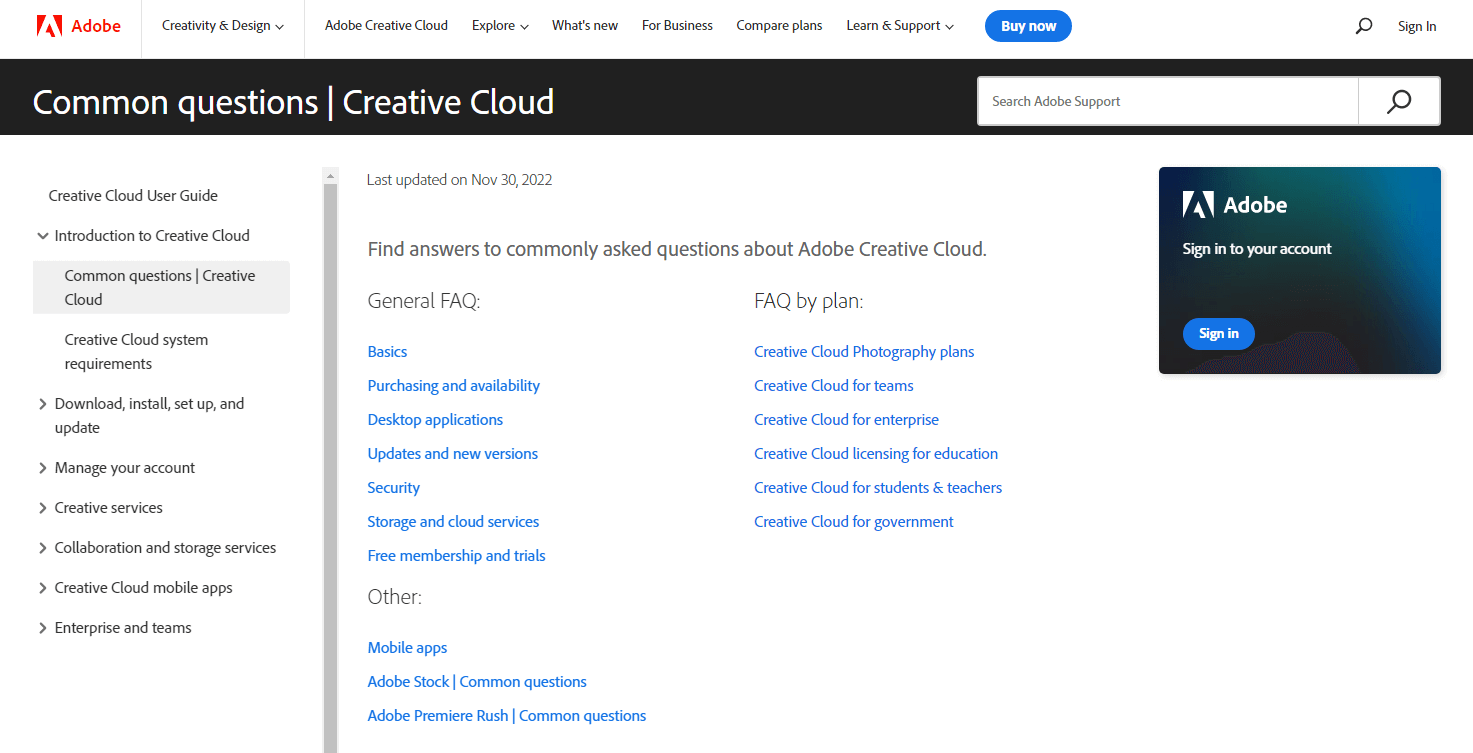Select What's new in the top navigation
The image size is (1473, 753).
584,26
